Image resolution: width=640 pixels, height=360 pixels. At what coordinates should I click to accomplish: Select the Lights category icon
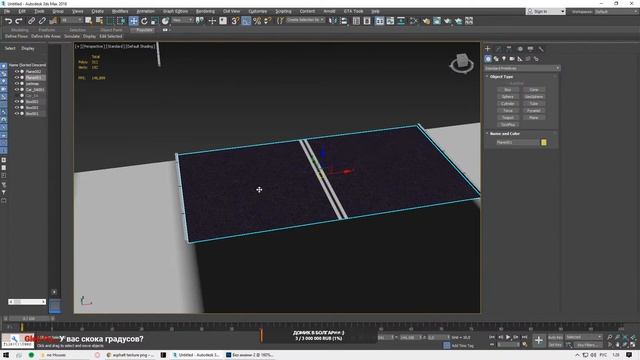tap(504, 59)
